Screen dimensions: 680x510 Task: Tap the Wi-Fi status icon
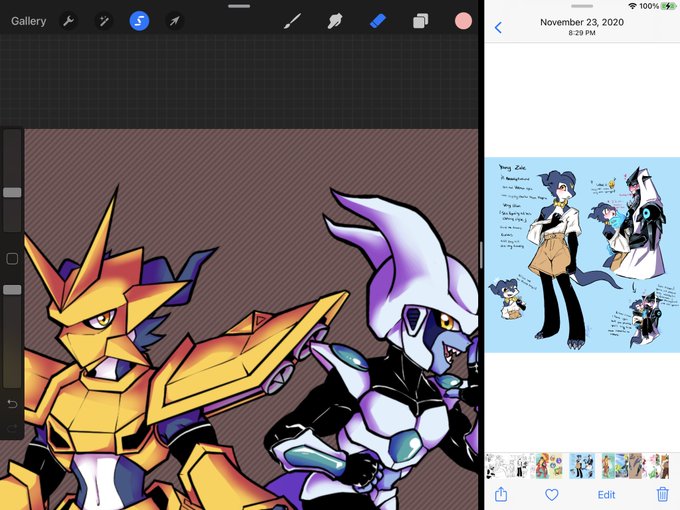coord(632,6)
